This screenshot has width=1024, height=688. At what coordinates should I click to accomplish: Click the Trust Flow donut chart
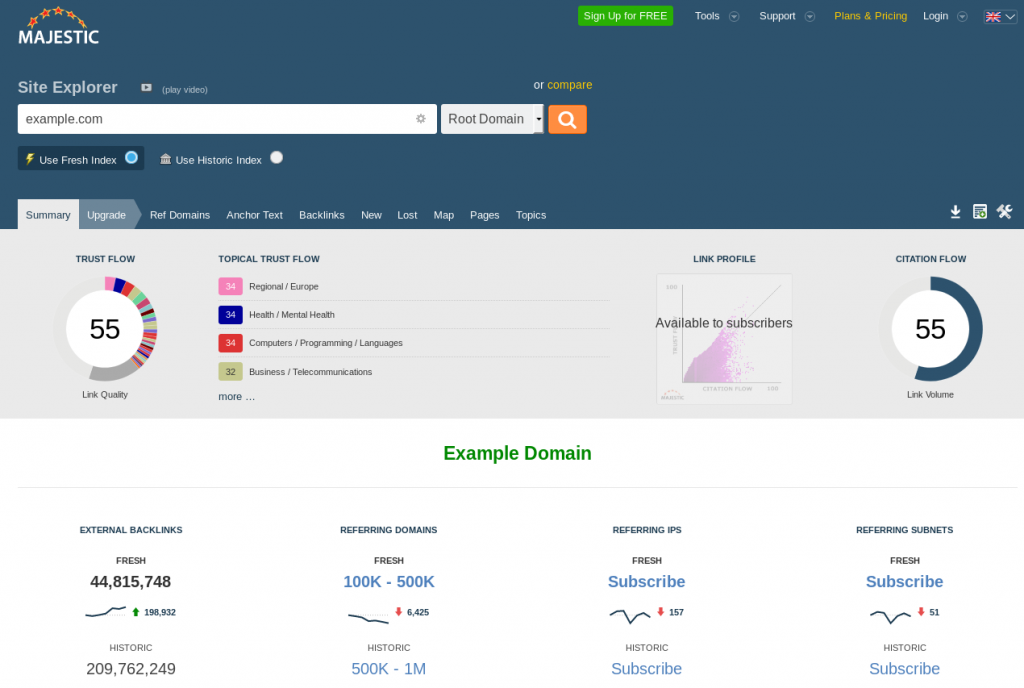105,329
